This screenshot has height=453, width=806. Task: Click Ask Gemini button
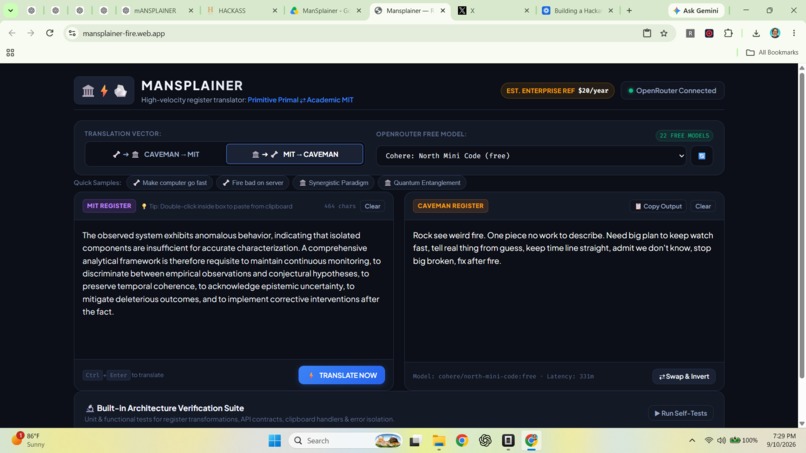[x=695, y=10]
